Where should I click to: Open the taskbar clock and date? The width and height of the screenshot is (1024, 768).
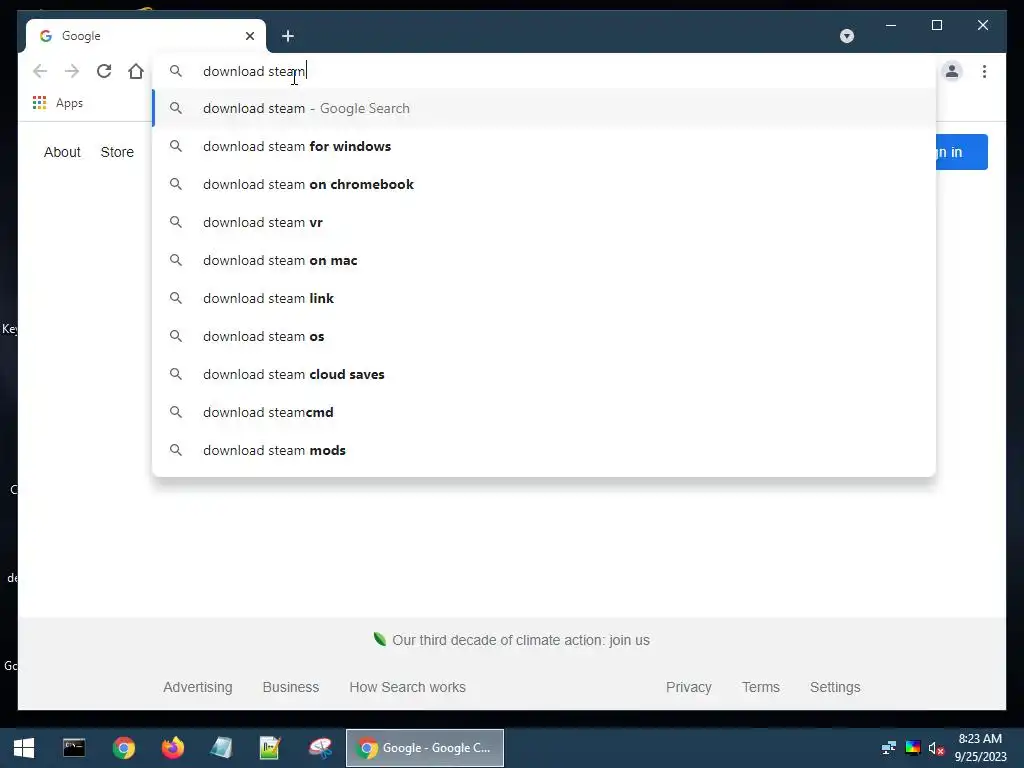[980, 748]
